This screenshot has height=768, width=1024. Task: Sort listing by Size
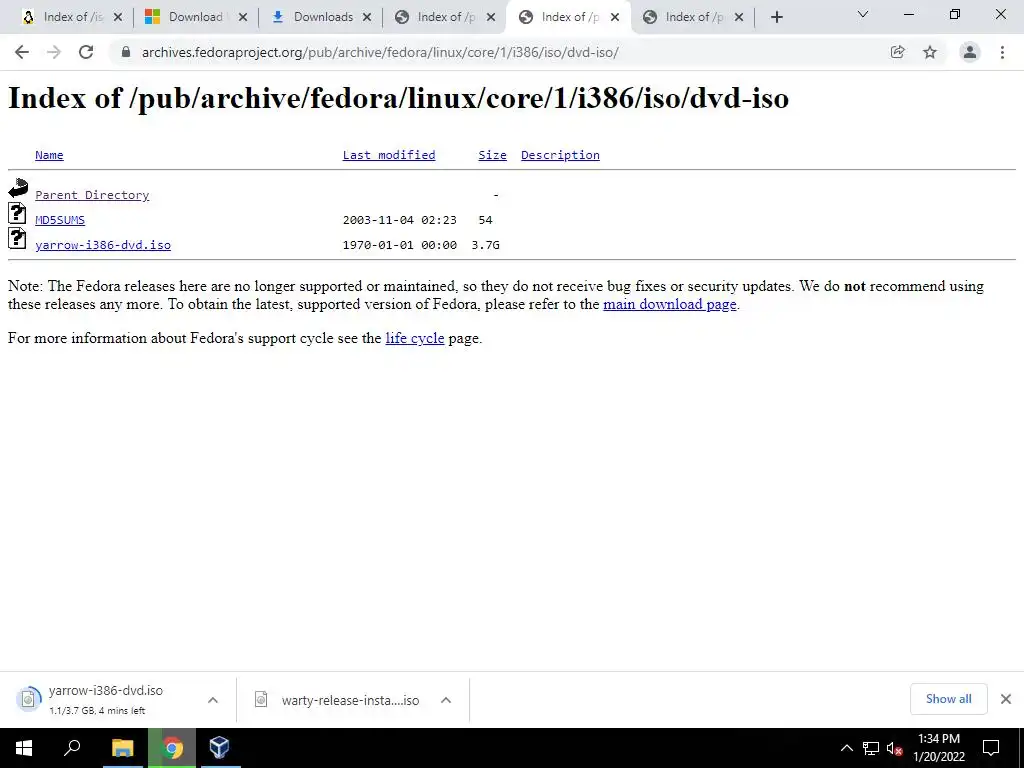tap(492, 155)
